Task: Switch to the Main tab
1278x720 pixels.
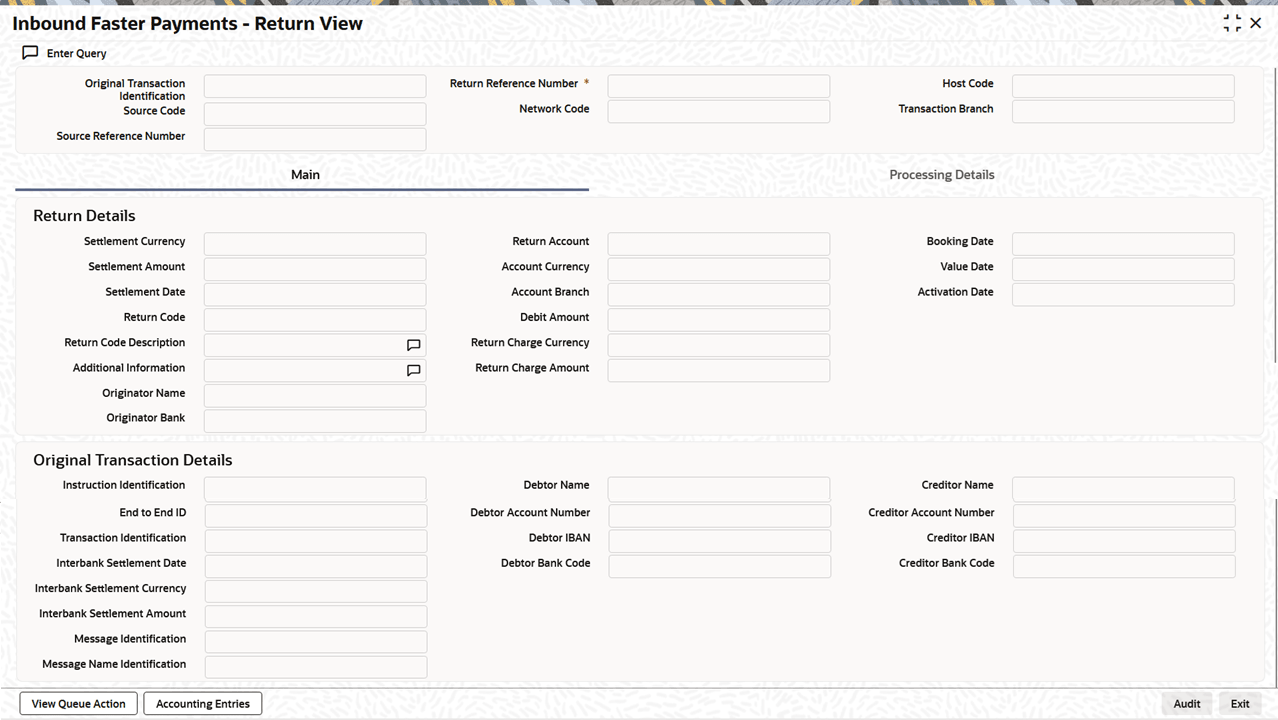Action: coord(305,175)
